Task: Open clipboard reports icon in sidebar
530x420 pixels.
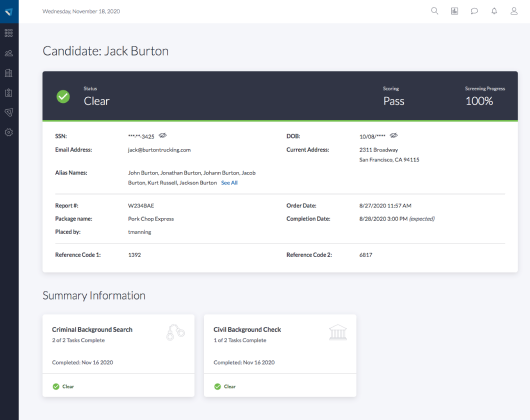Action: (x=9, y=93)
